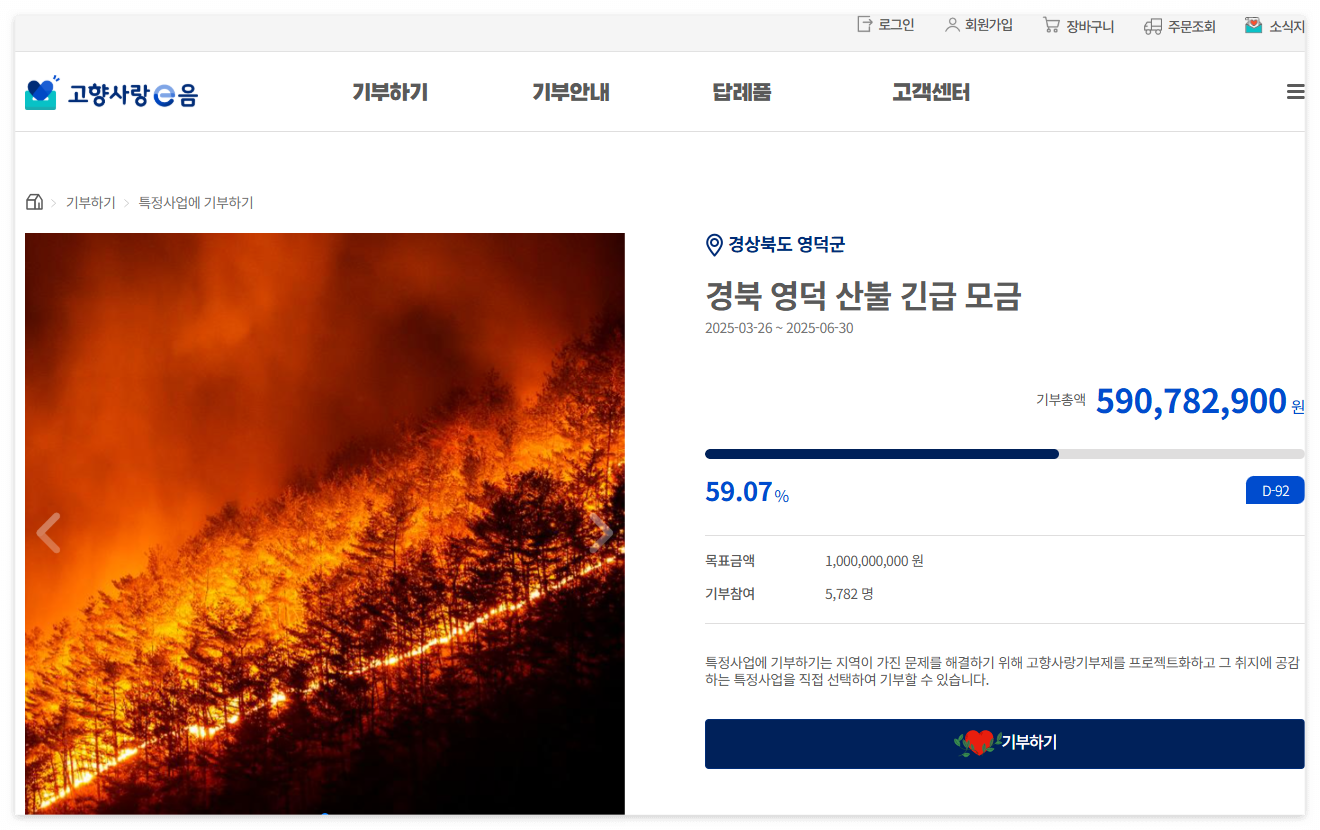
Task: Show the previous slide with left arrow
Action: (48, 533)
